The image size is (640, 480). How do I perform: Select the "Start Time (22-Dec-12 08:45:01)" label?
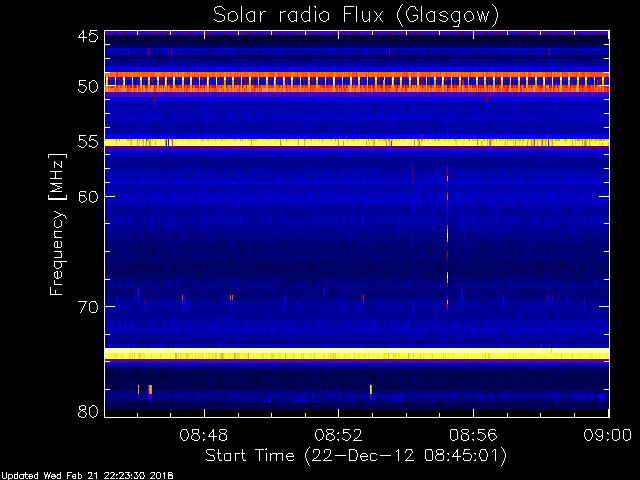click(356, 456)
